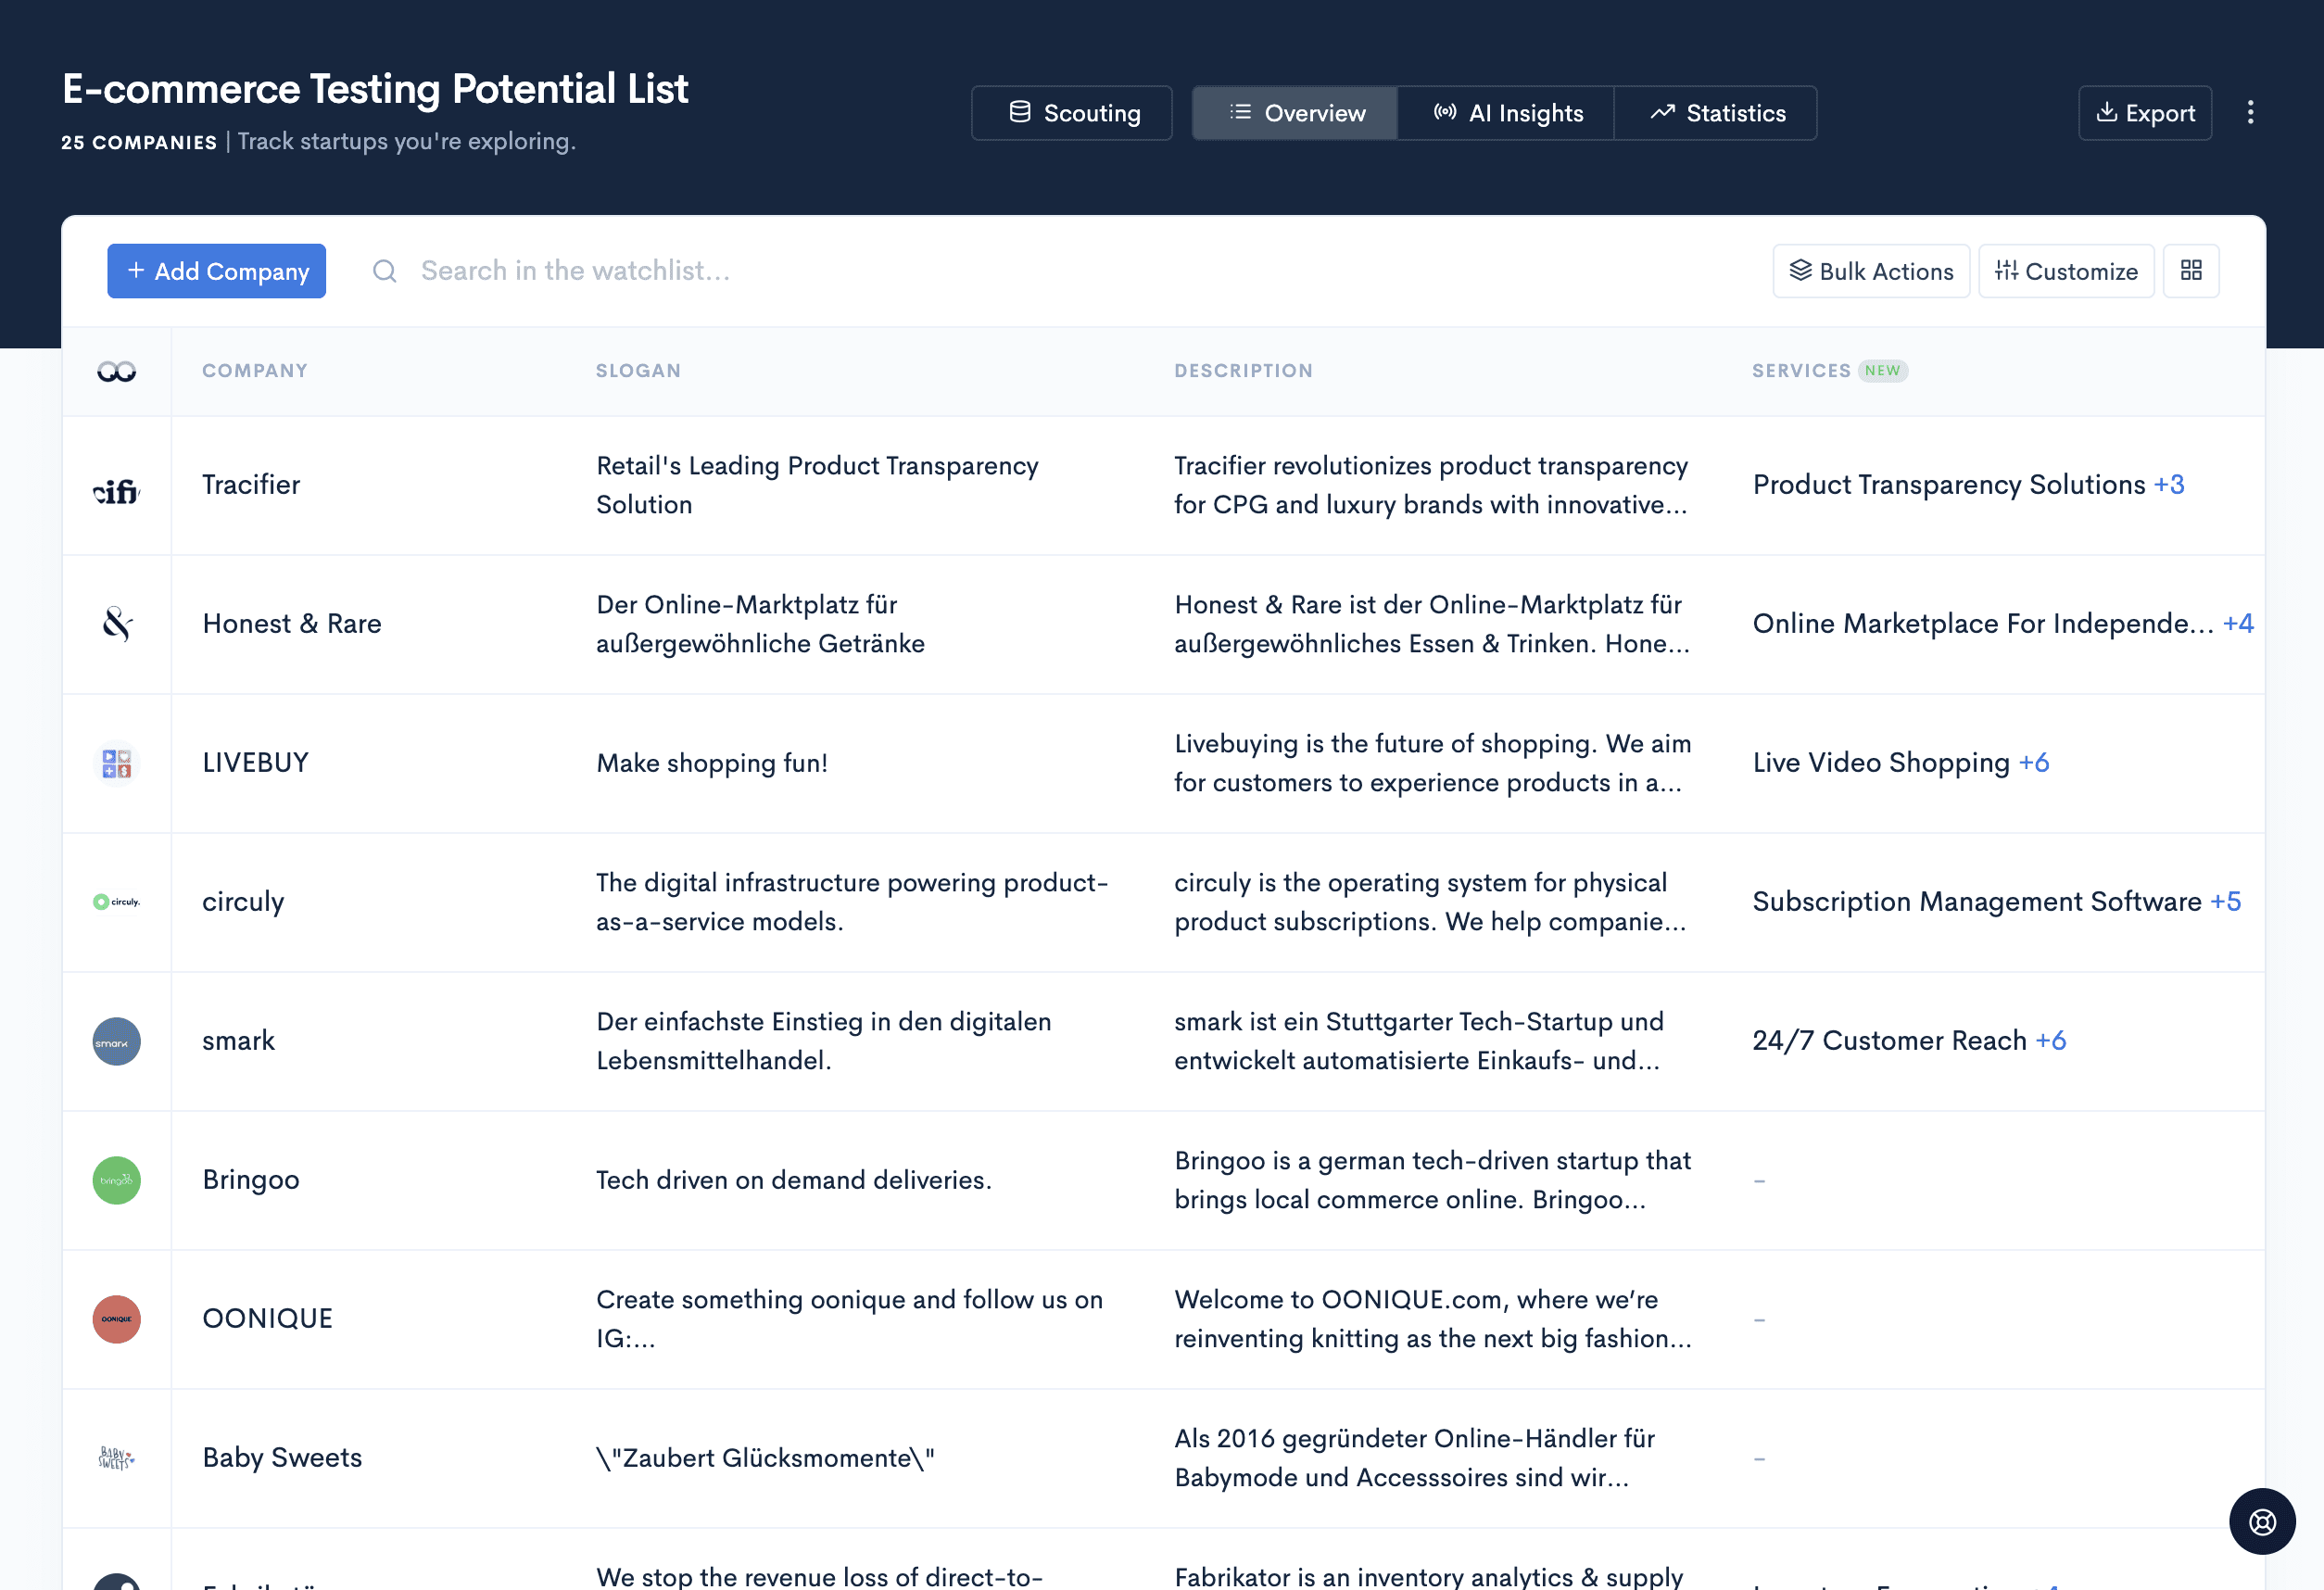
Task: Click the search magnifier icon
Action: [x=384, y=271]
